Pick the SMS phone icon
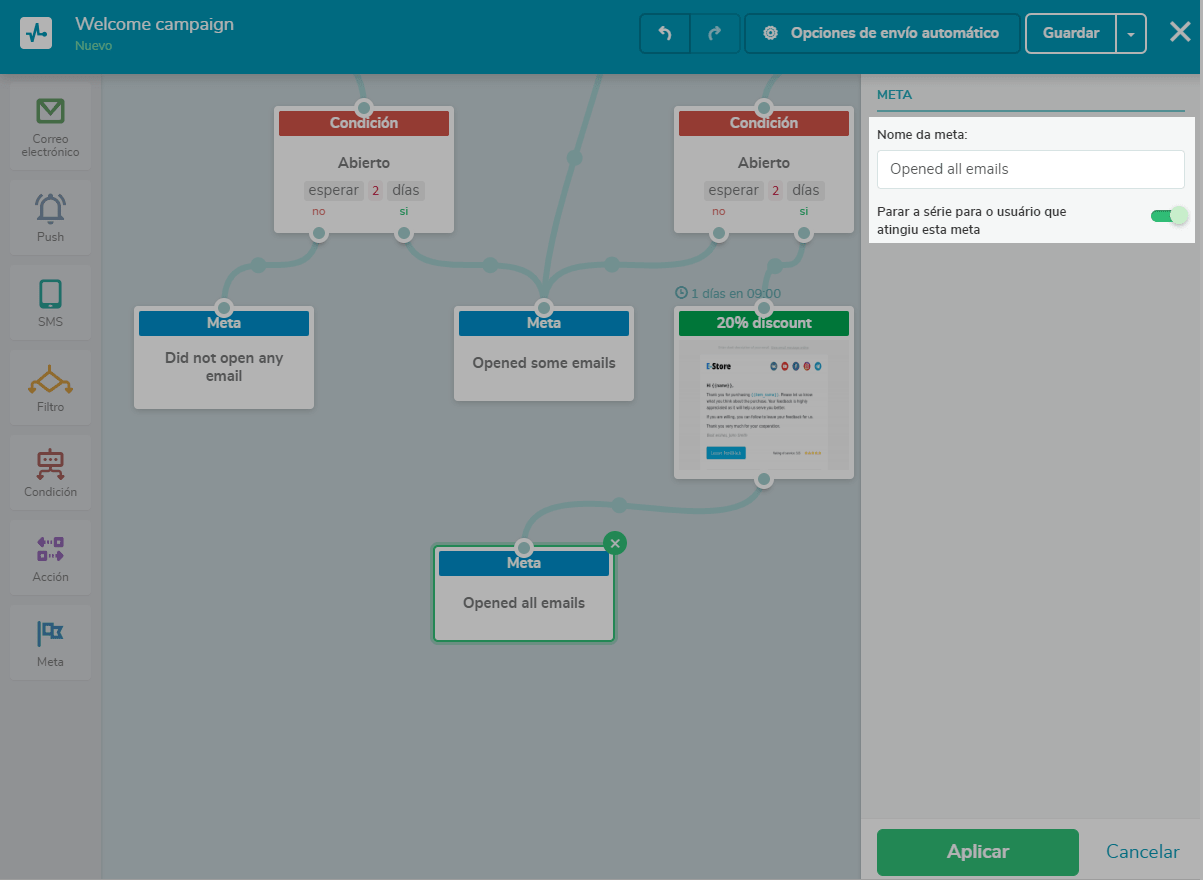 [50, 294]
